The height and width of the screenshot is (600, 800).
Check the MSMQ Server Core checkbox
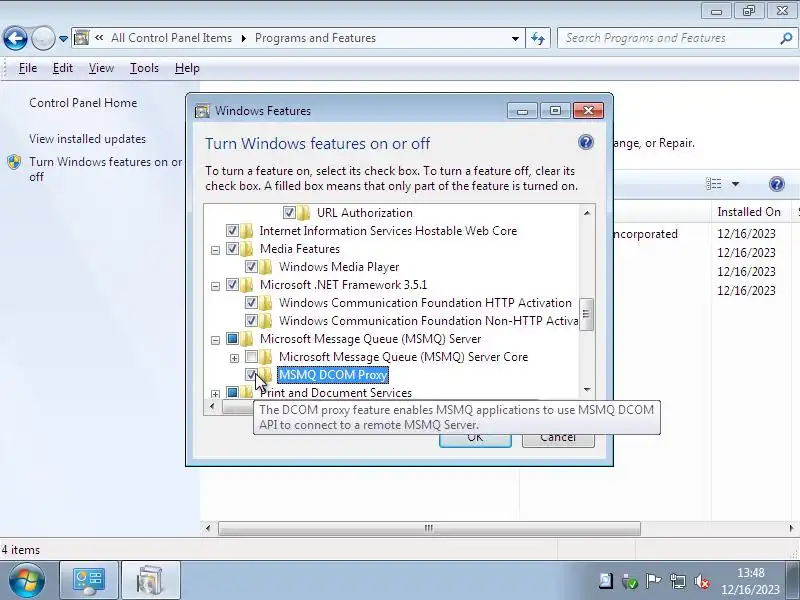(x=251, y=356)
